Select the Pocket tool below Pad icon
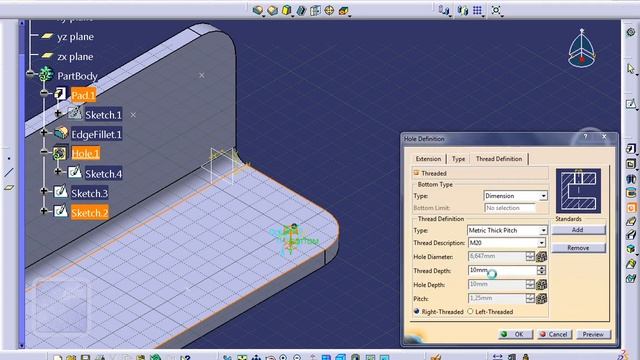 (x=631, y=164)
